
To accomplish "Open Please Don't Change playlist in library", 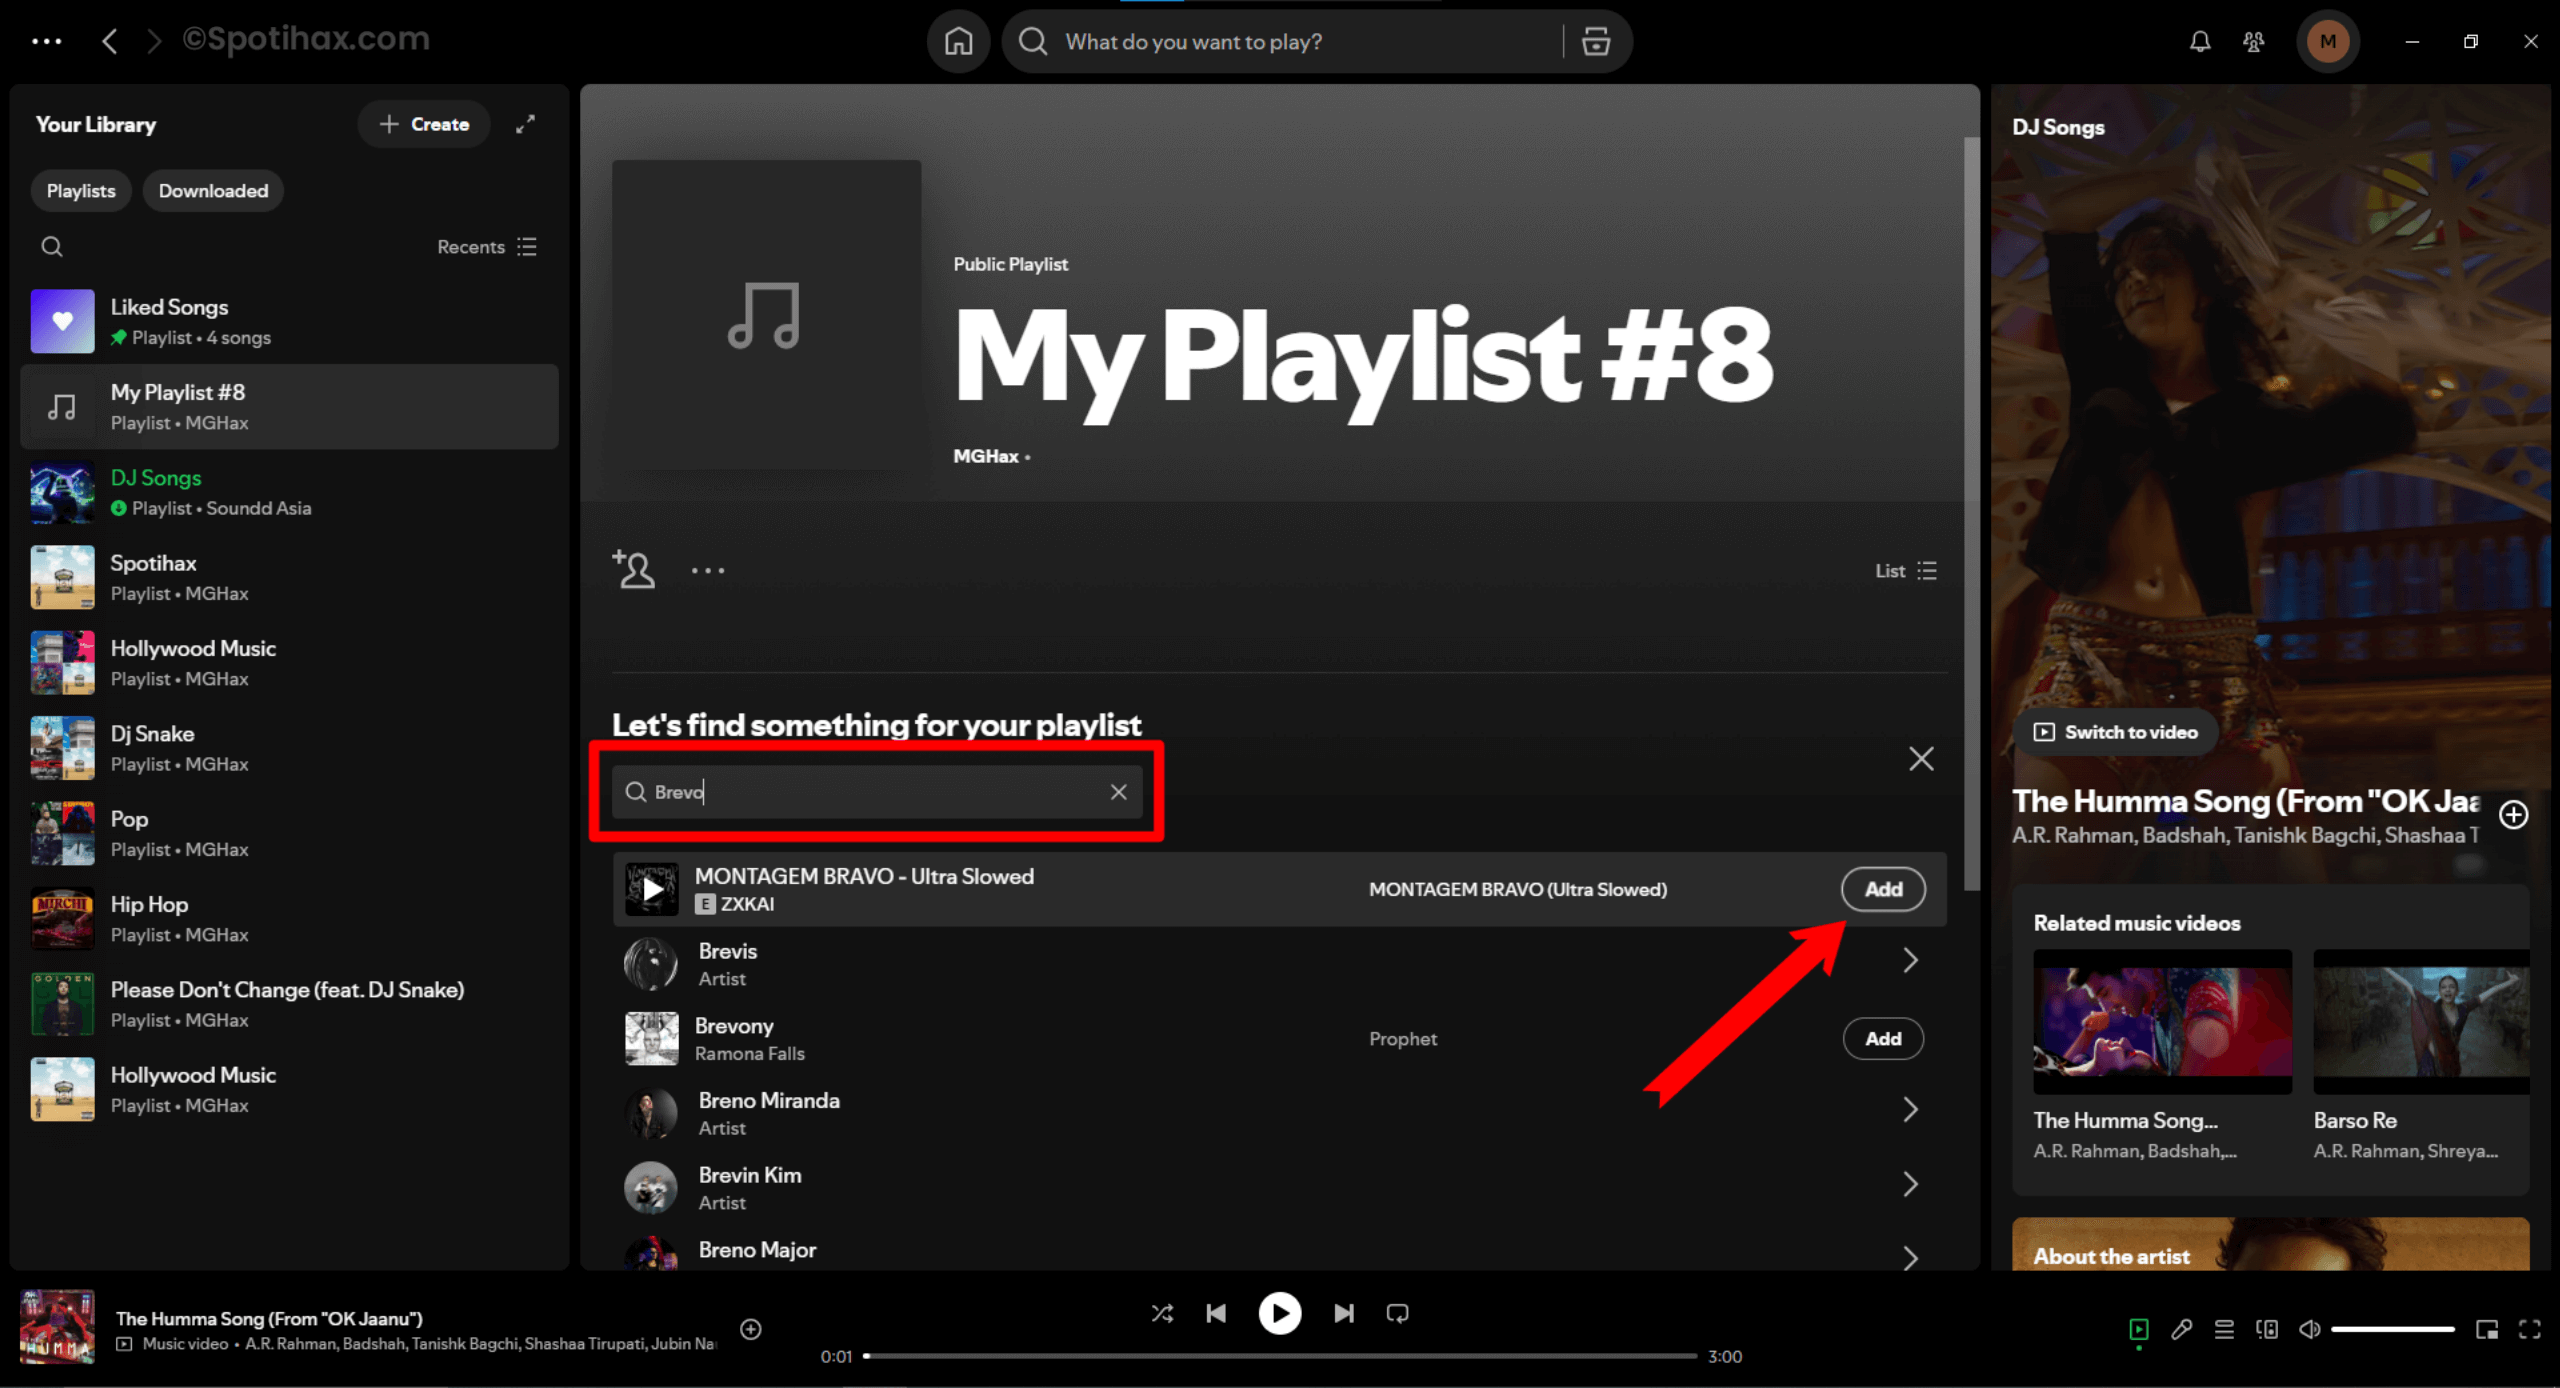I will click(289, 1004).
